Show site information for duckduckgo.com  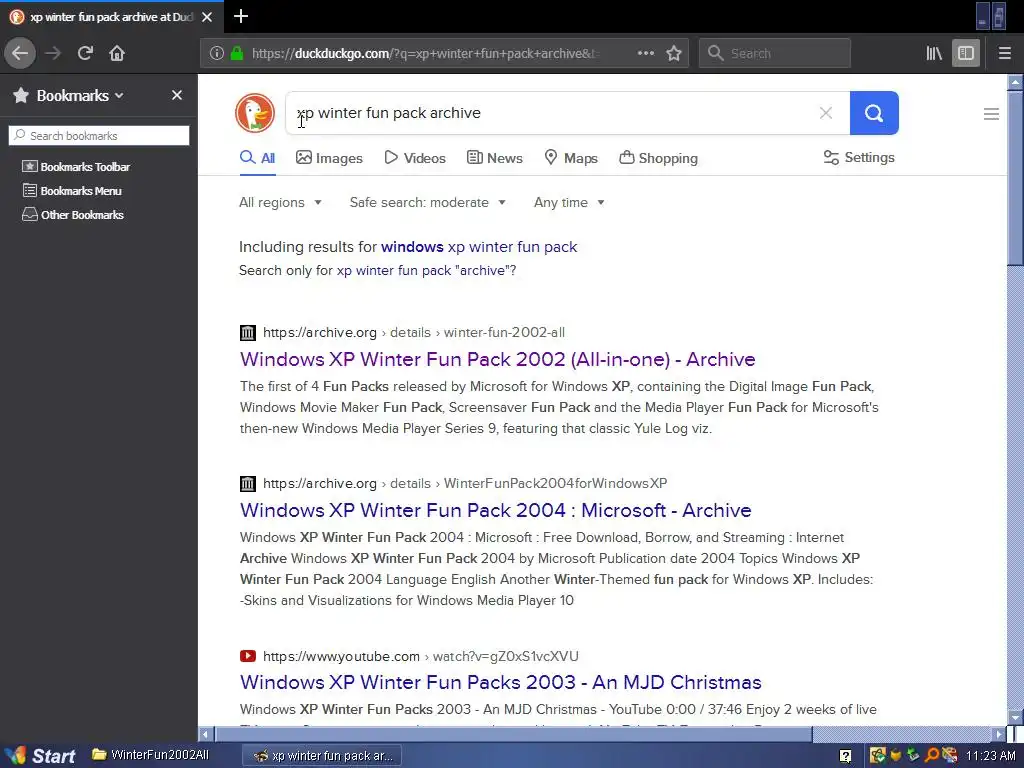click(217, 53)
